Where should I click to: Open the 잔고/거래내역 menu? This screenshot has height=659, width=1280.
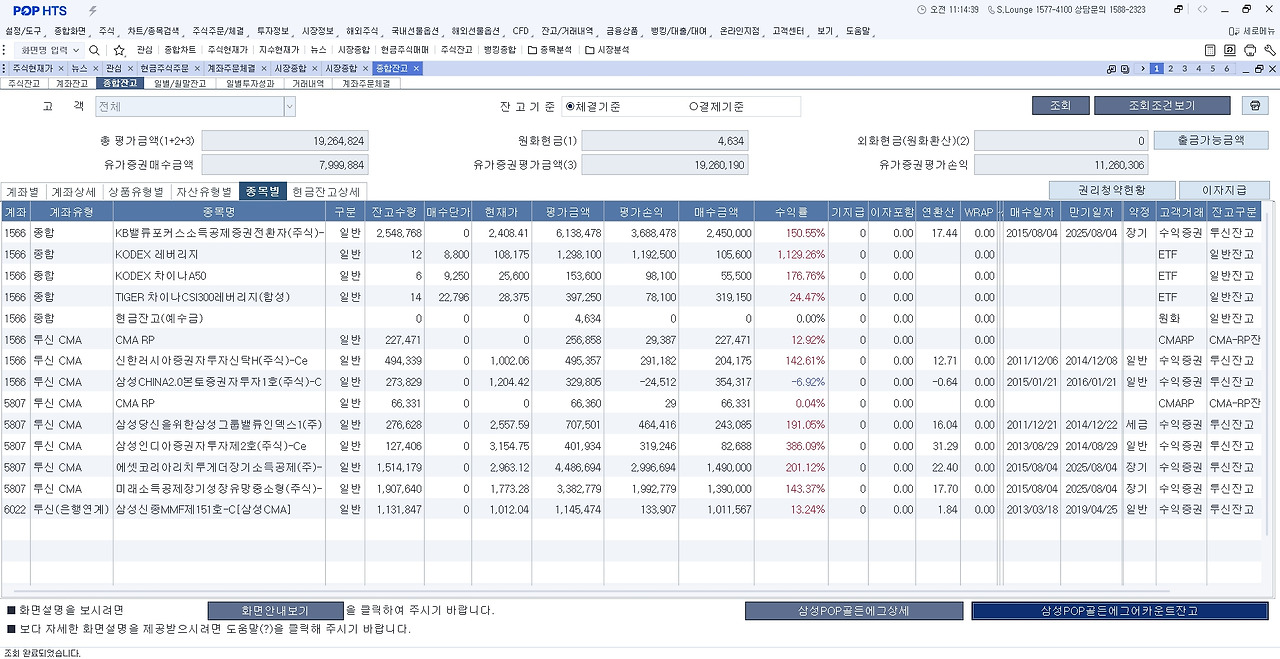coord(567,31)
